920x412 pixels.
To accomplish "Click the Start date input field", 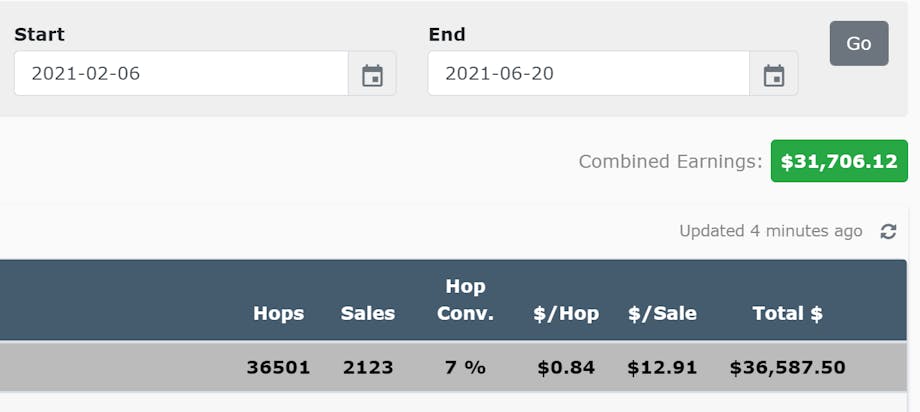I will 181,74.
